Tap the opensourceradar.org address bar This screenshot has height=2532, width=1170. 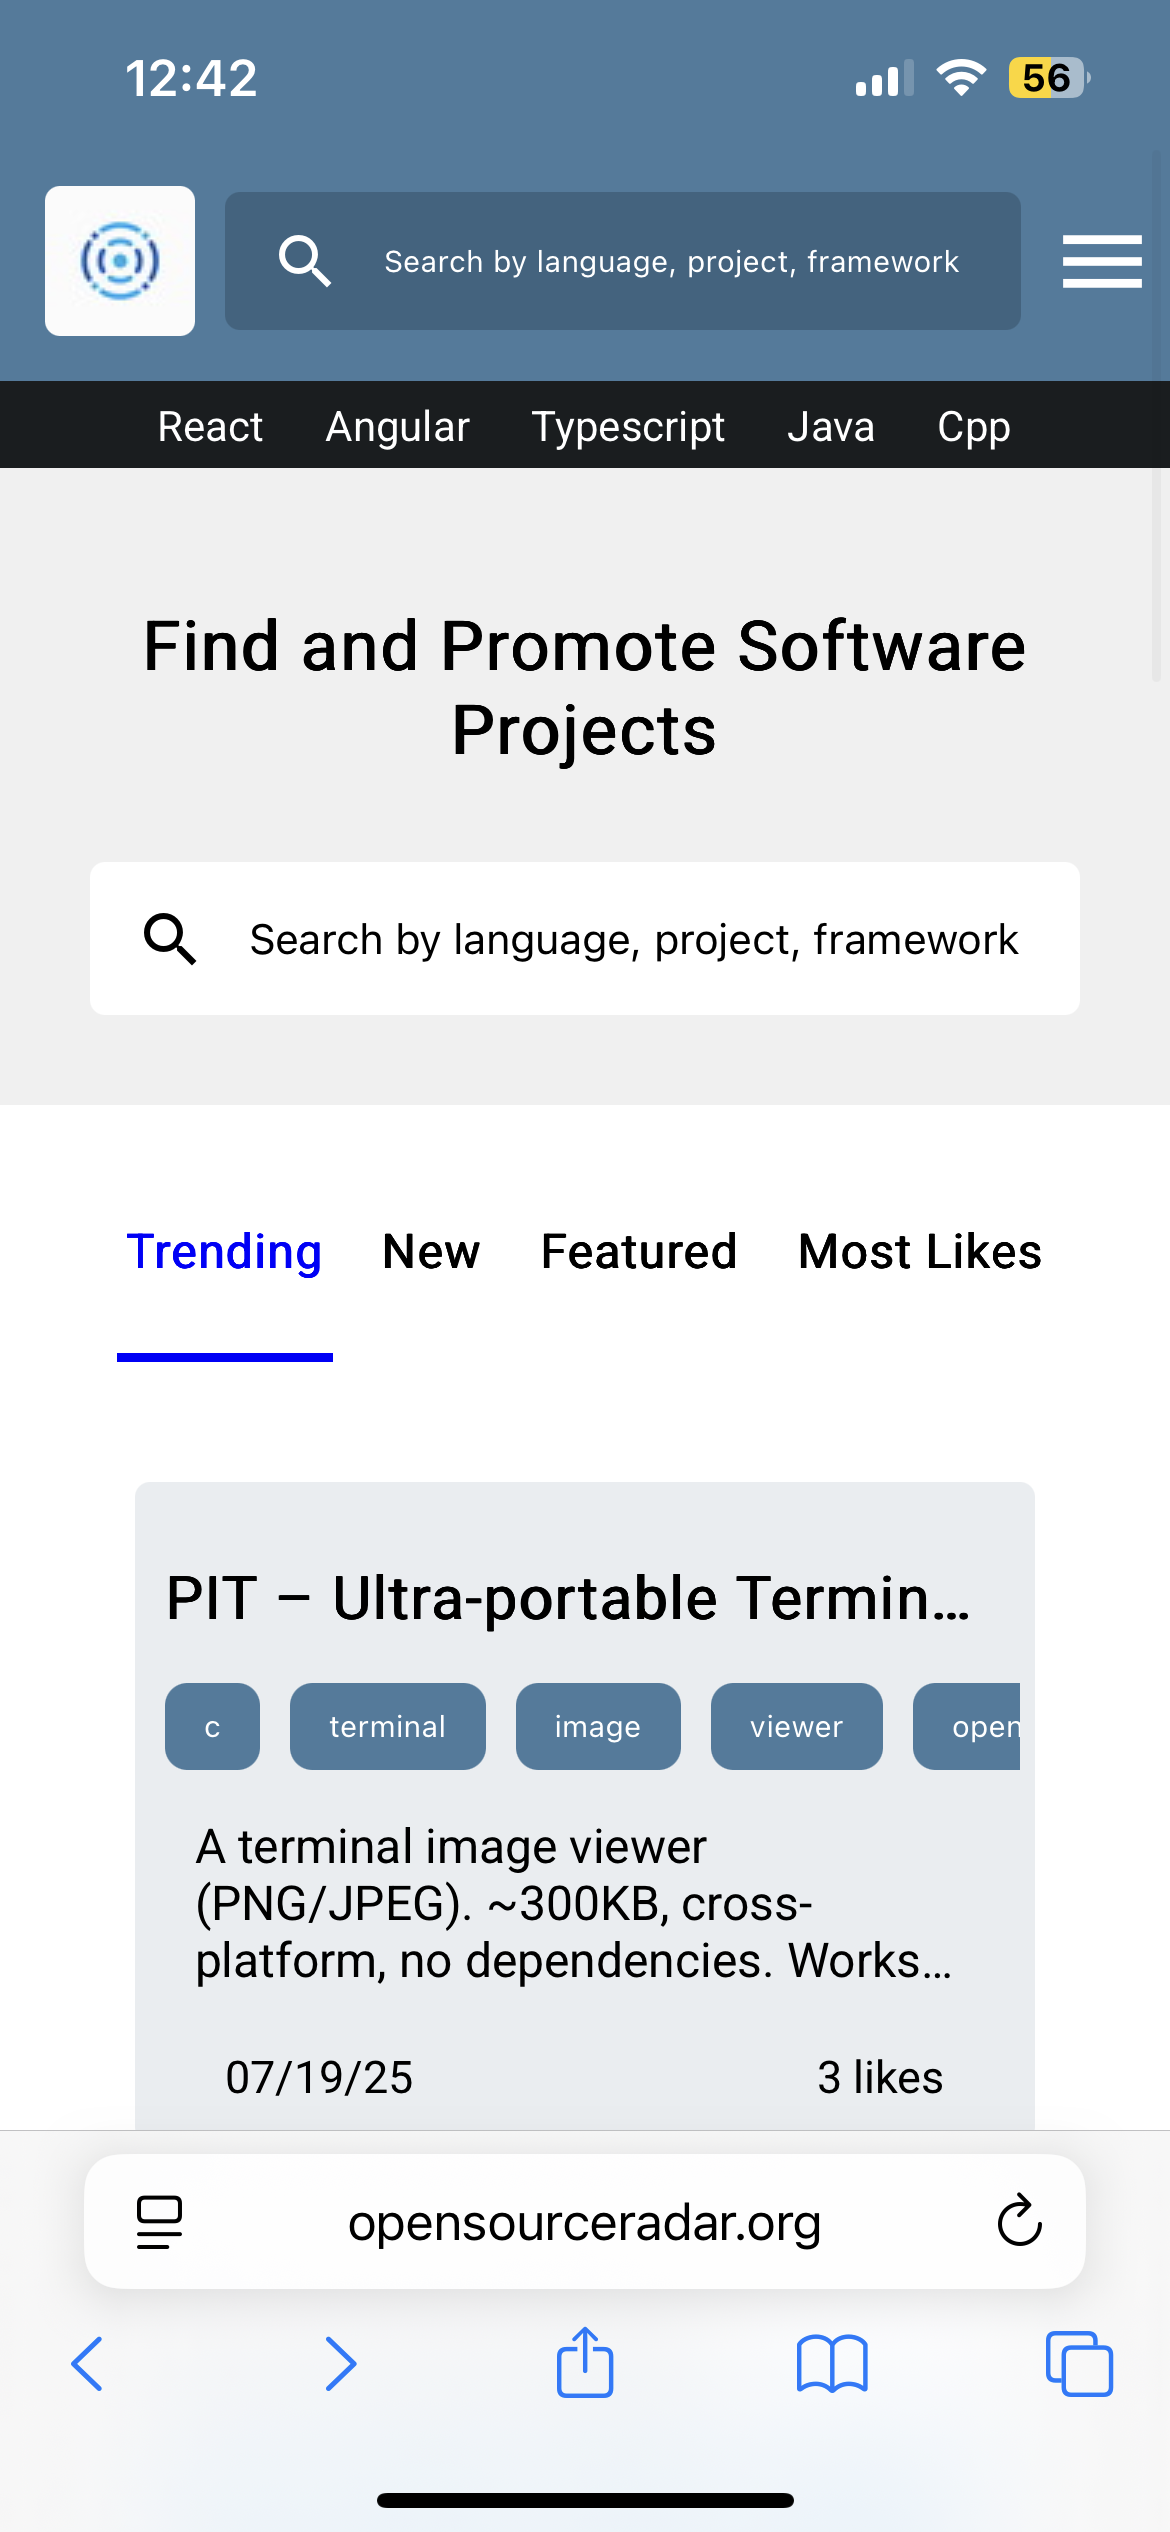pyautogui.click(x=585, y=2222)
